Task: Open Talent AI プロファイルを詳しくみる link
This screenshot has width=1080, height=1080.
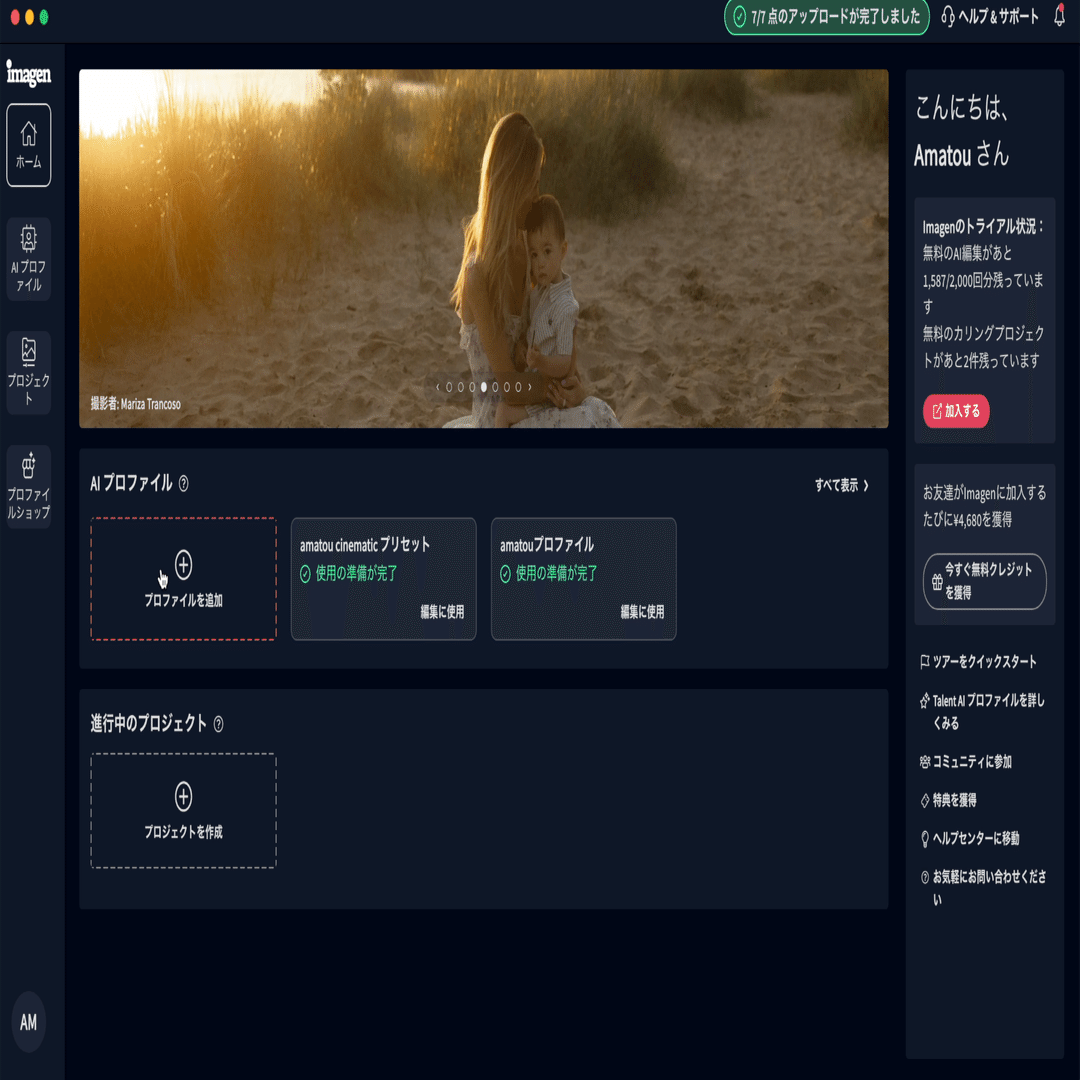Action: pos(983,712)
